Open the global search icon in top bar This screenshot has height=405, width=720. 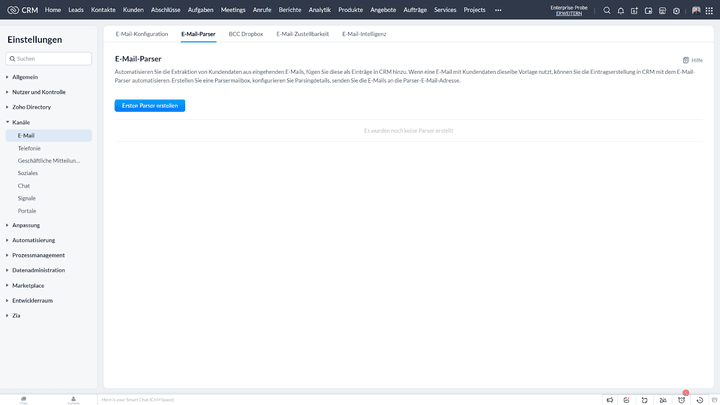607,10
